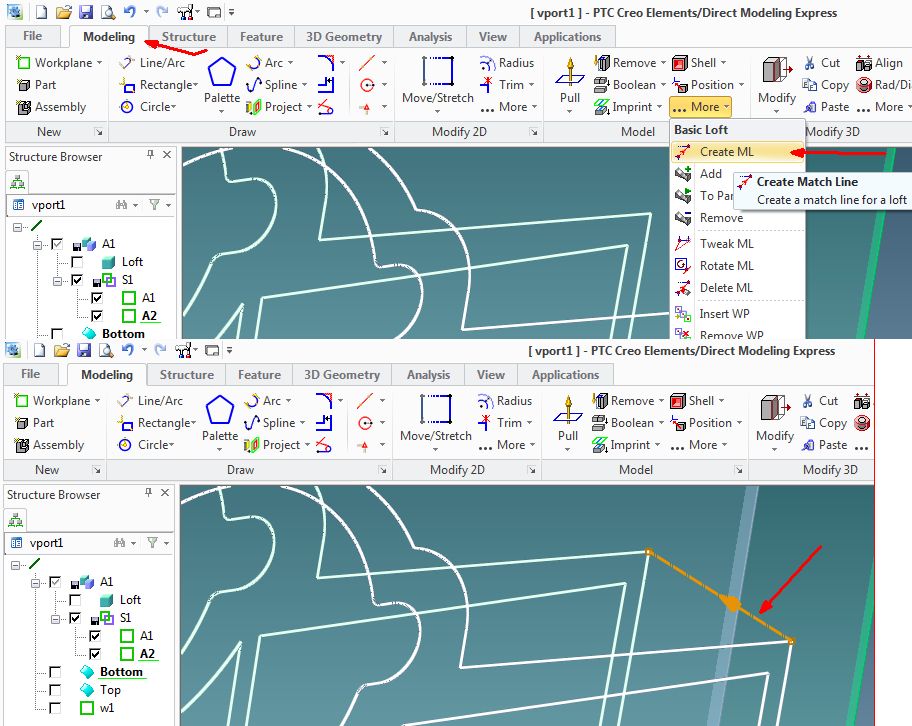Screen dimensions: 912x726
Task: Open the Boolean dropdown arrow in upper screenshot
Action: point(664,85)
